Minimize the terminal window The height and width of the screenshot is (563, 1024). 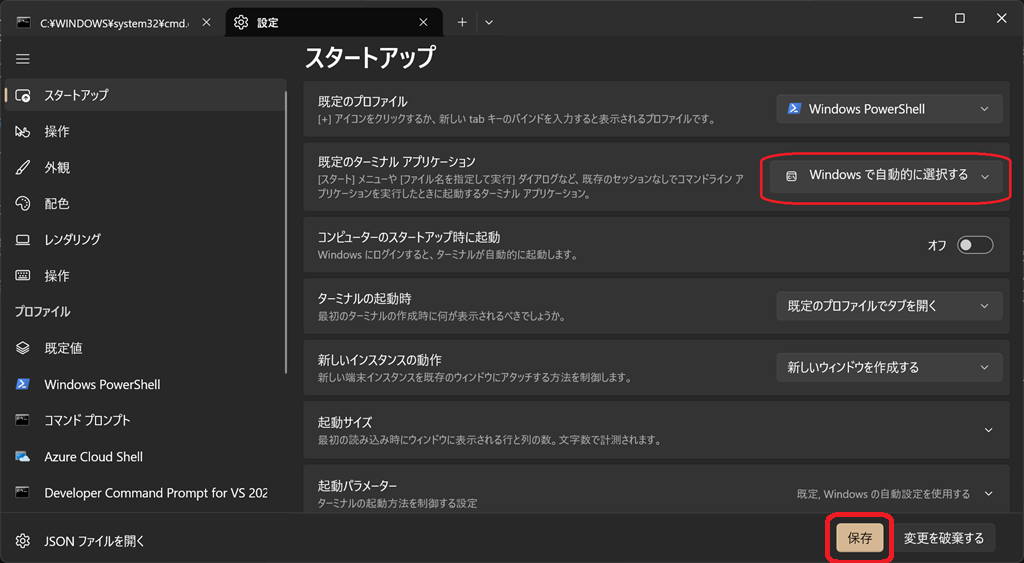coord(918,18)
